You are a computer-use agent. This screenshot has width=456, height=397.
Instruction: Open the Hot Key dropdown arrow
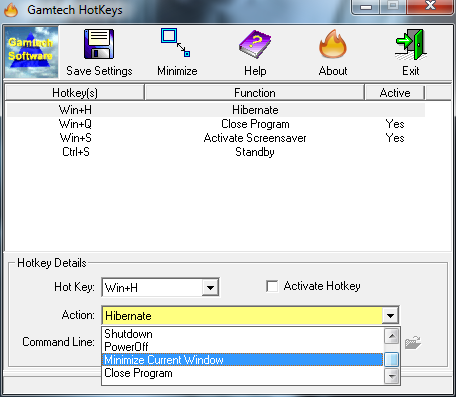point(210,287)
